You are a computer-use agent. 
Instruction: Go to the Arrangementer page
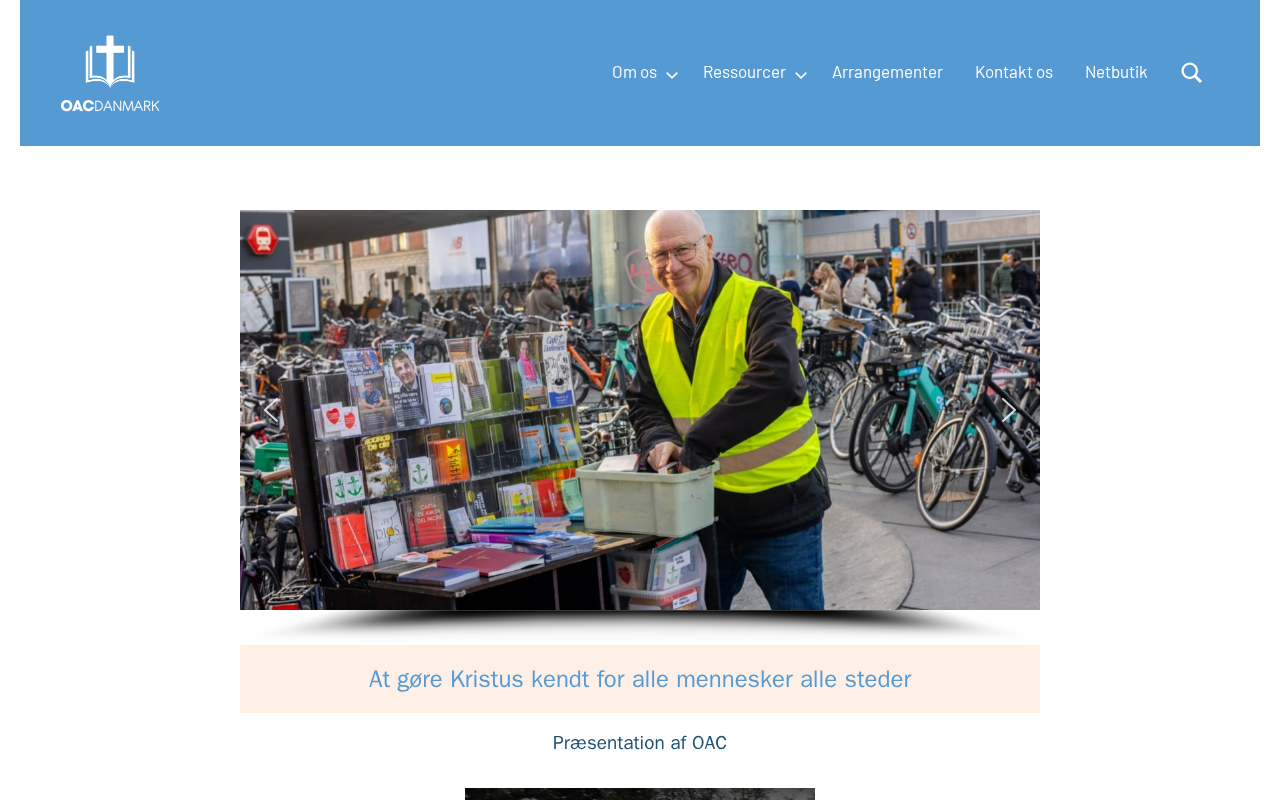click(x=887, y=72)
